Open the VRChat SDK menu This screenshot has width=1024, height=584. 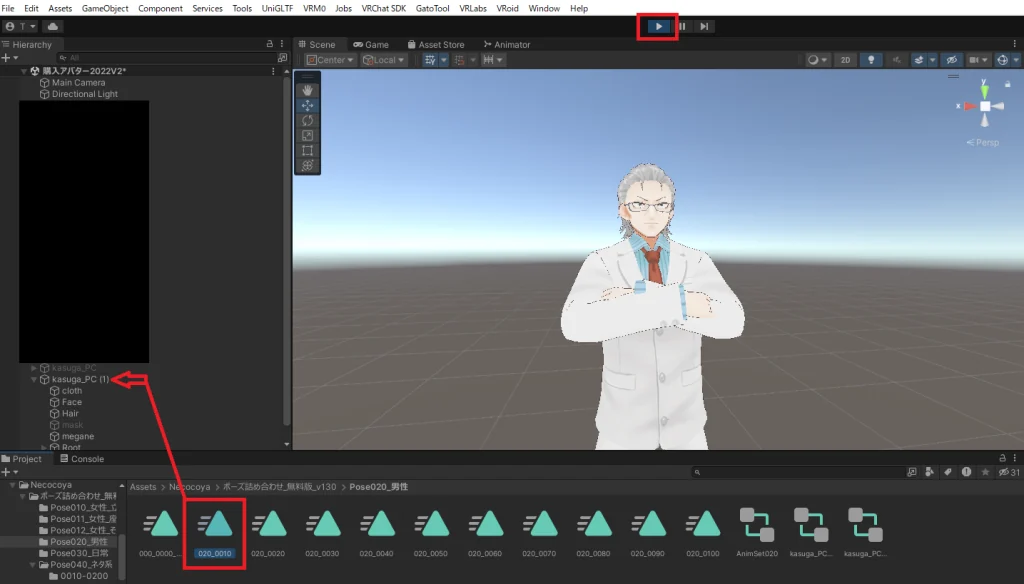point(383,8)
